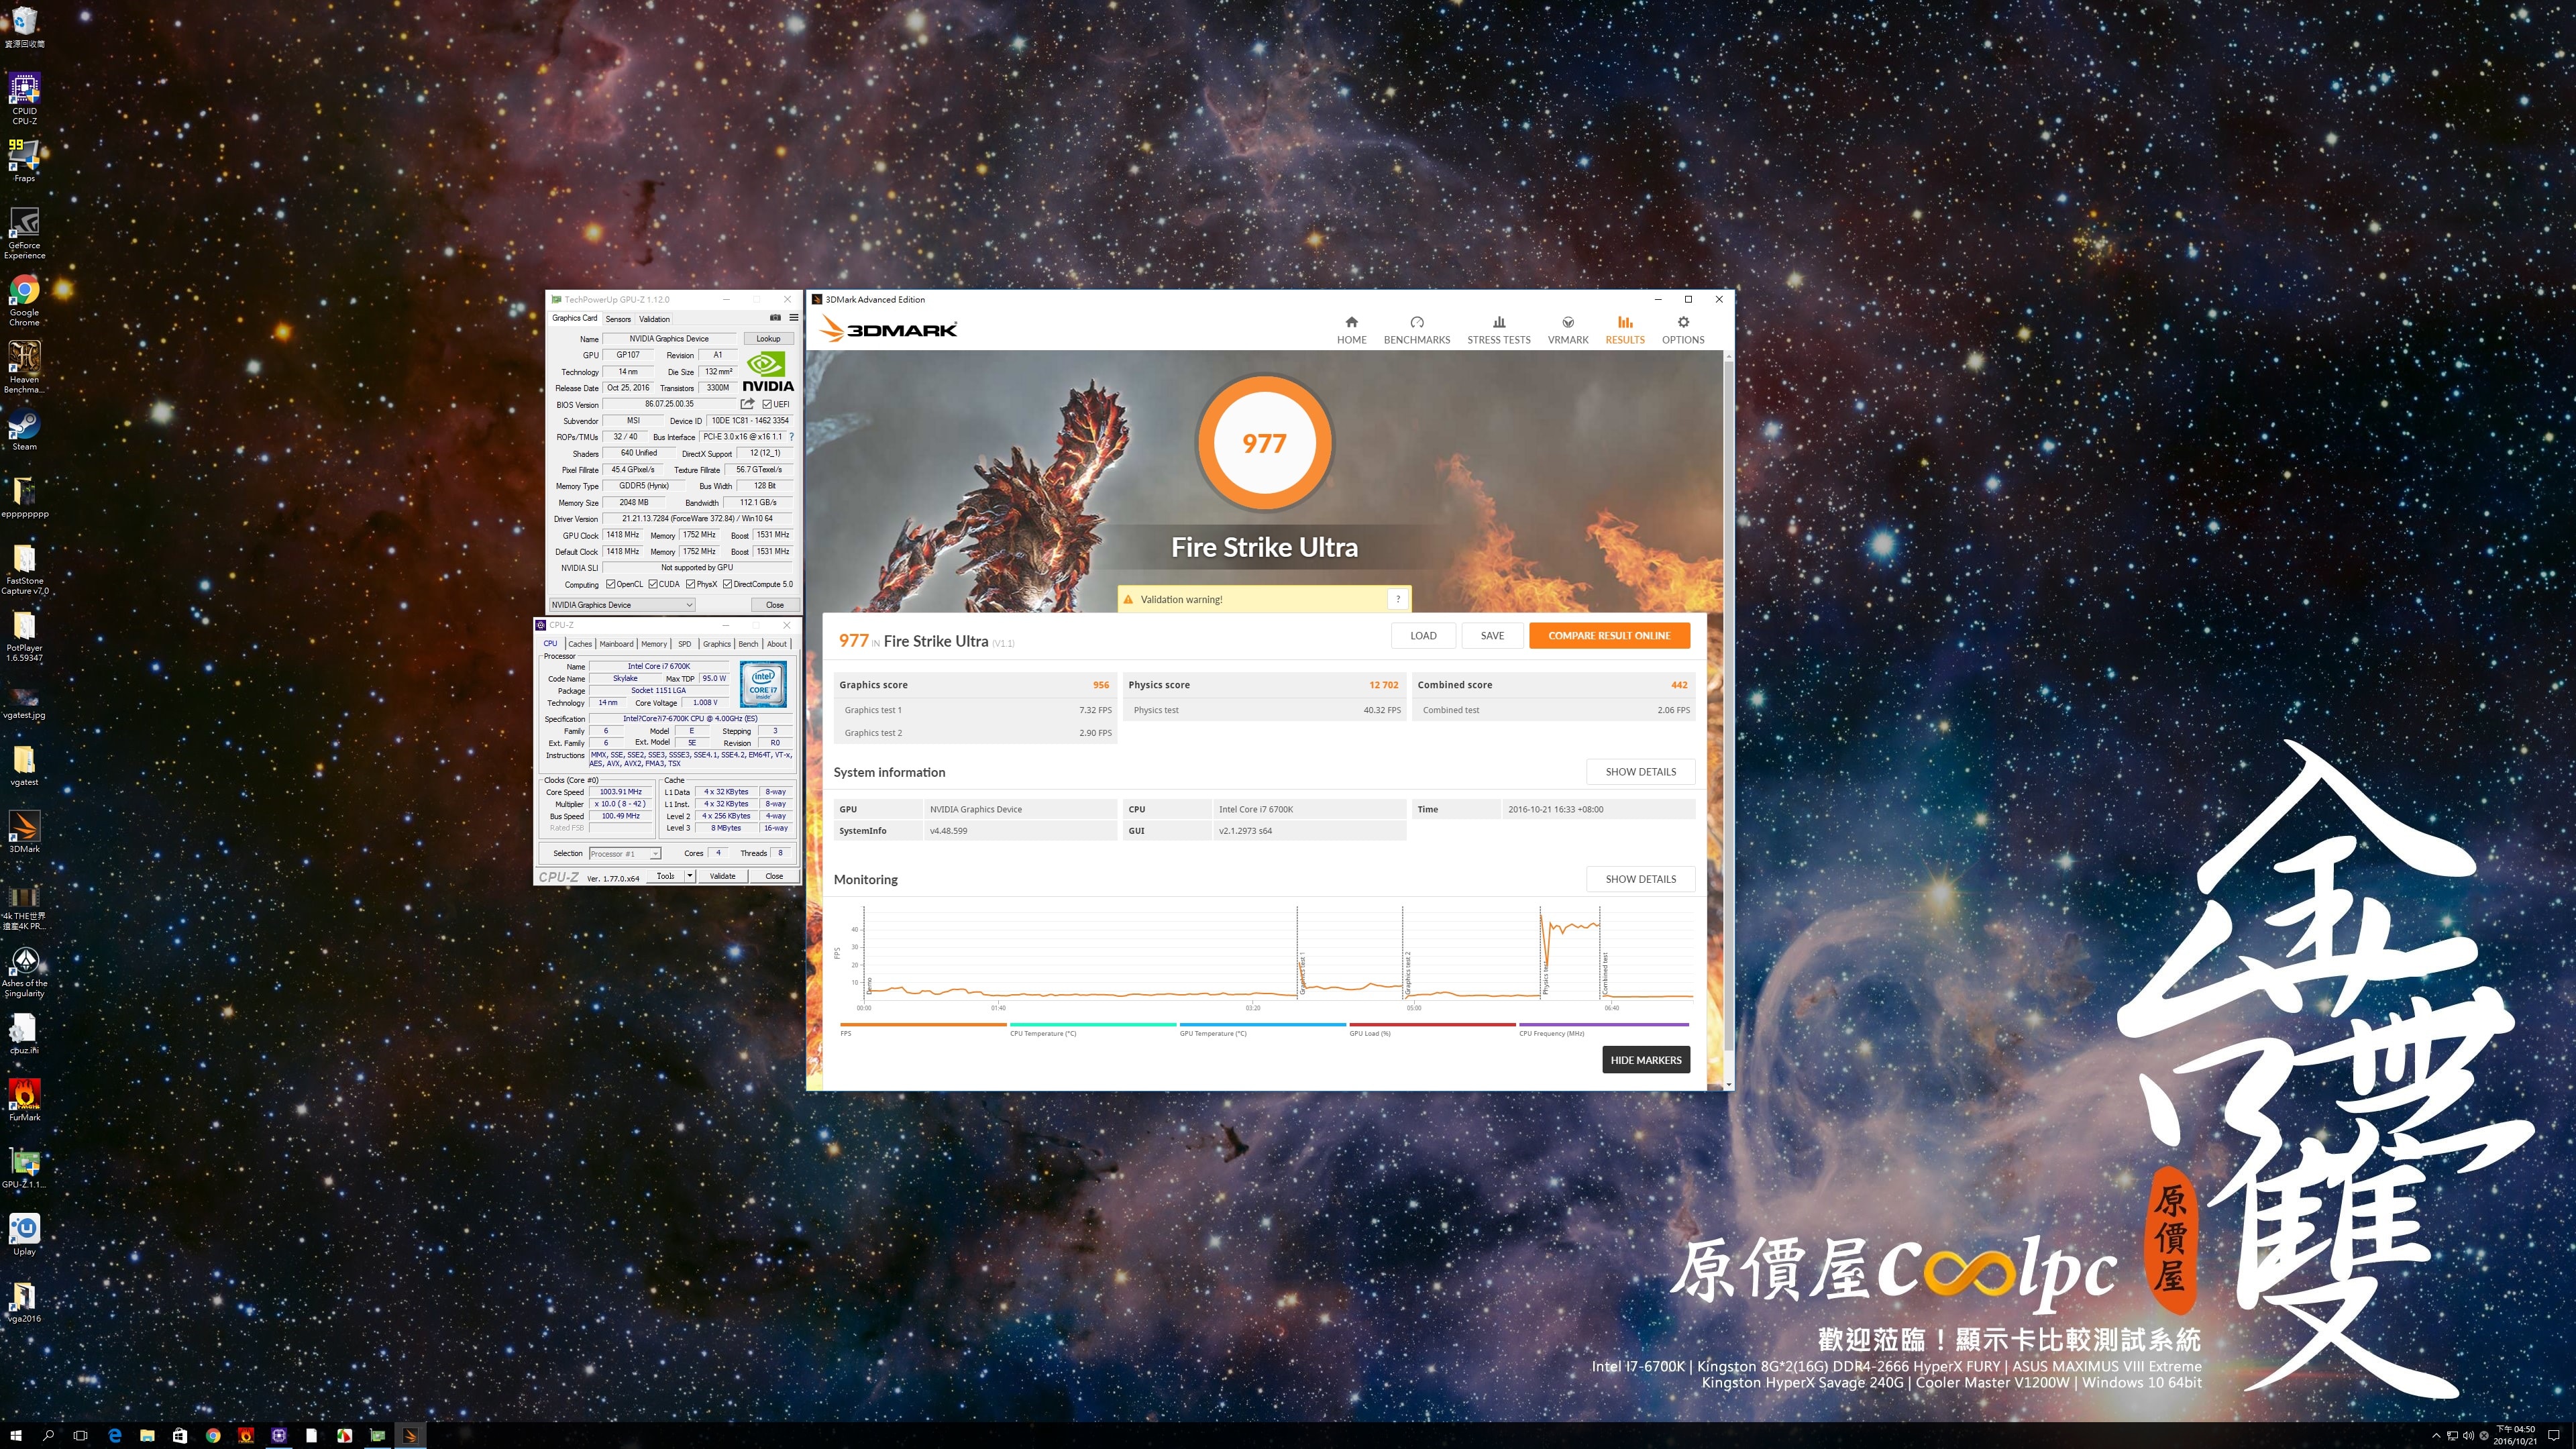2576x1449 pixels.
Task: Open the Microsoft Edge taskbar icon
Action: [114, 1435]
